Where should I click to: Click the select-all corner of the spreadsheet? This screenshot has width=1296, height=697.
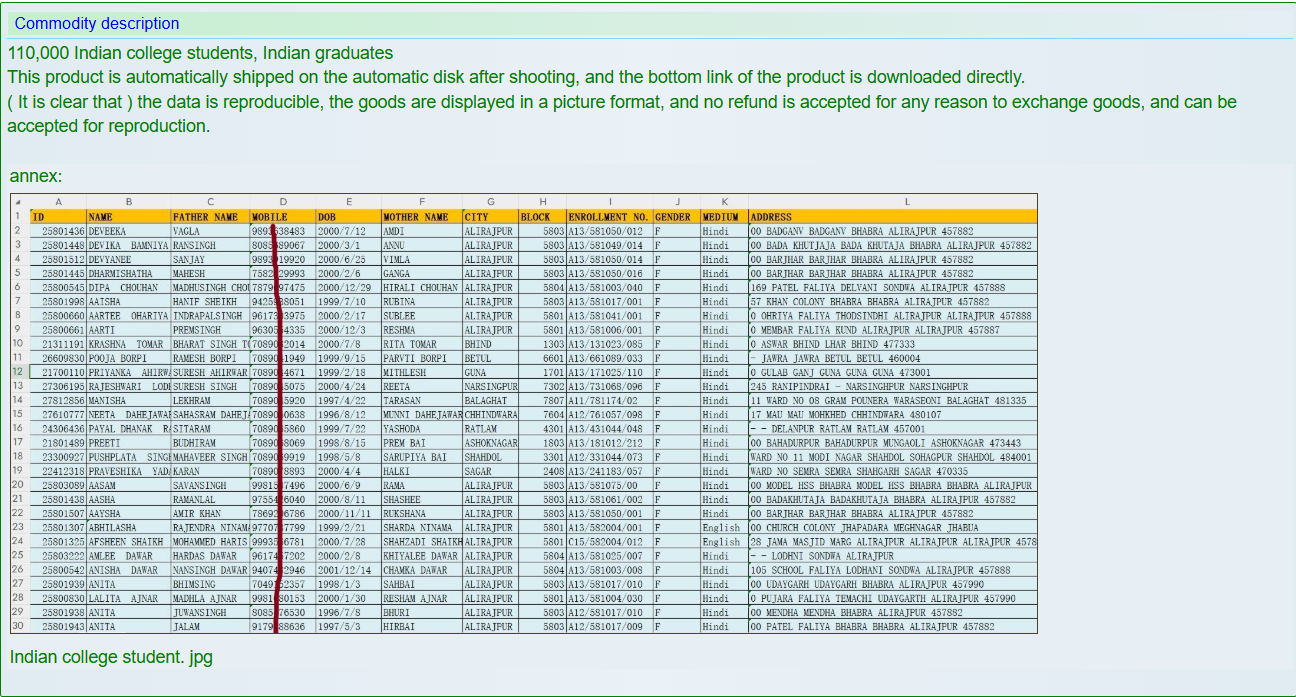click(18, 202)
